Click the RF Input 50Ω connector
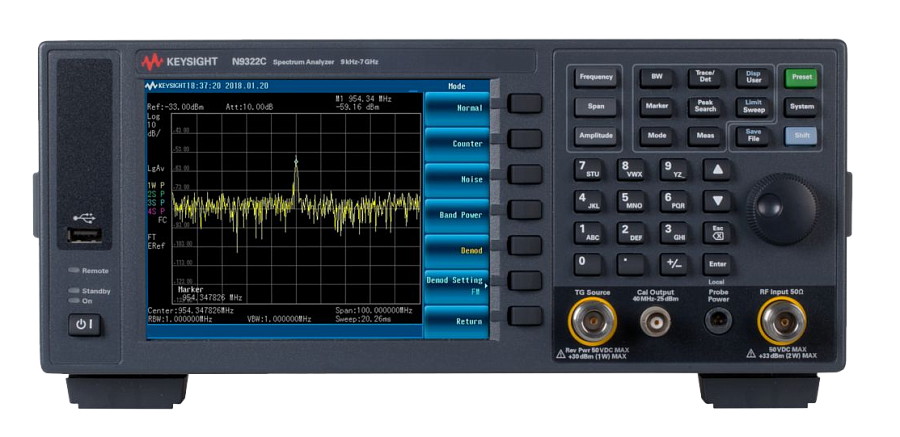This screenshot has height=437, width=900. click(781, 321)
